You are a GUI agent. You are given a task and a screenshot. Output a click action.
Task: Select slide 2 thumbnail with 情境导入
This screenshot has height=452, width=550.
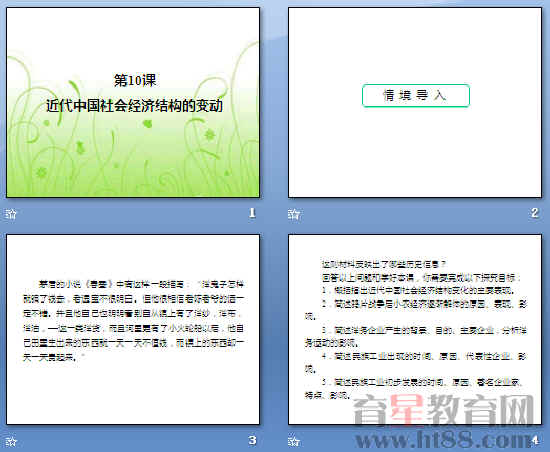(415, 102)
